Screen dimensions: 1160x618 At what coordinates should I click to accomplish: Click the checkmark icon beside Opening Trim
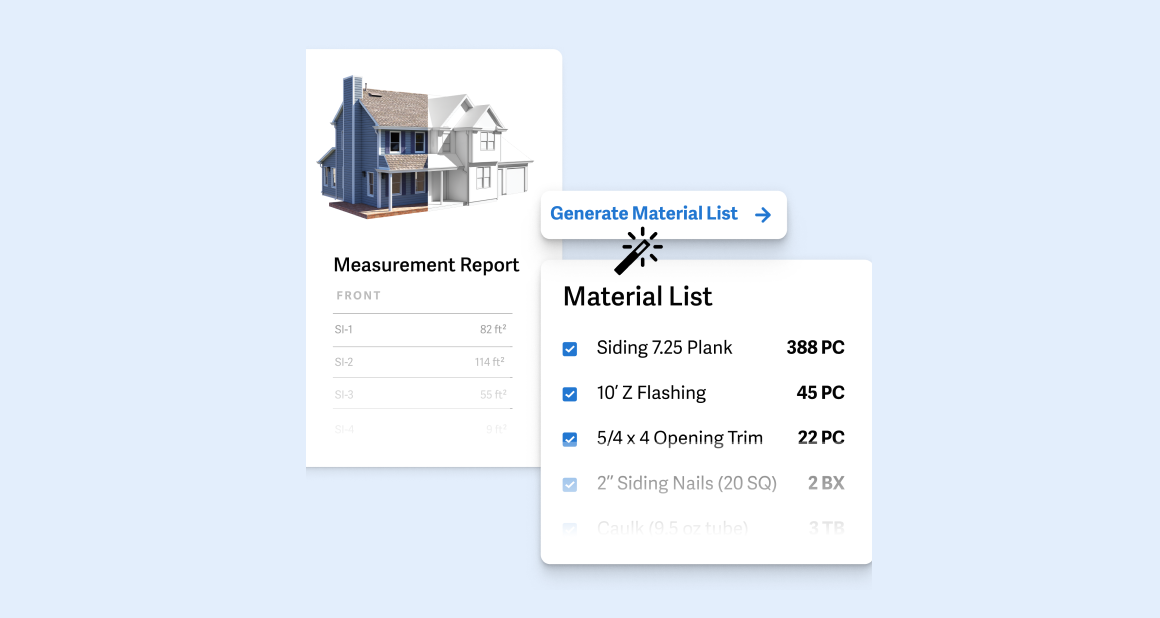point(570,438)
